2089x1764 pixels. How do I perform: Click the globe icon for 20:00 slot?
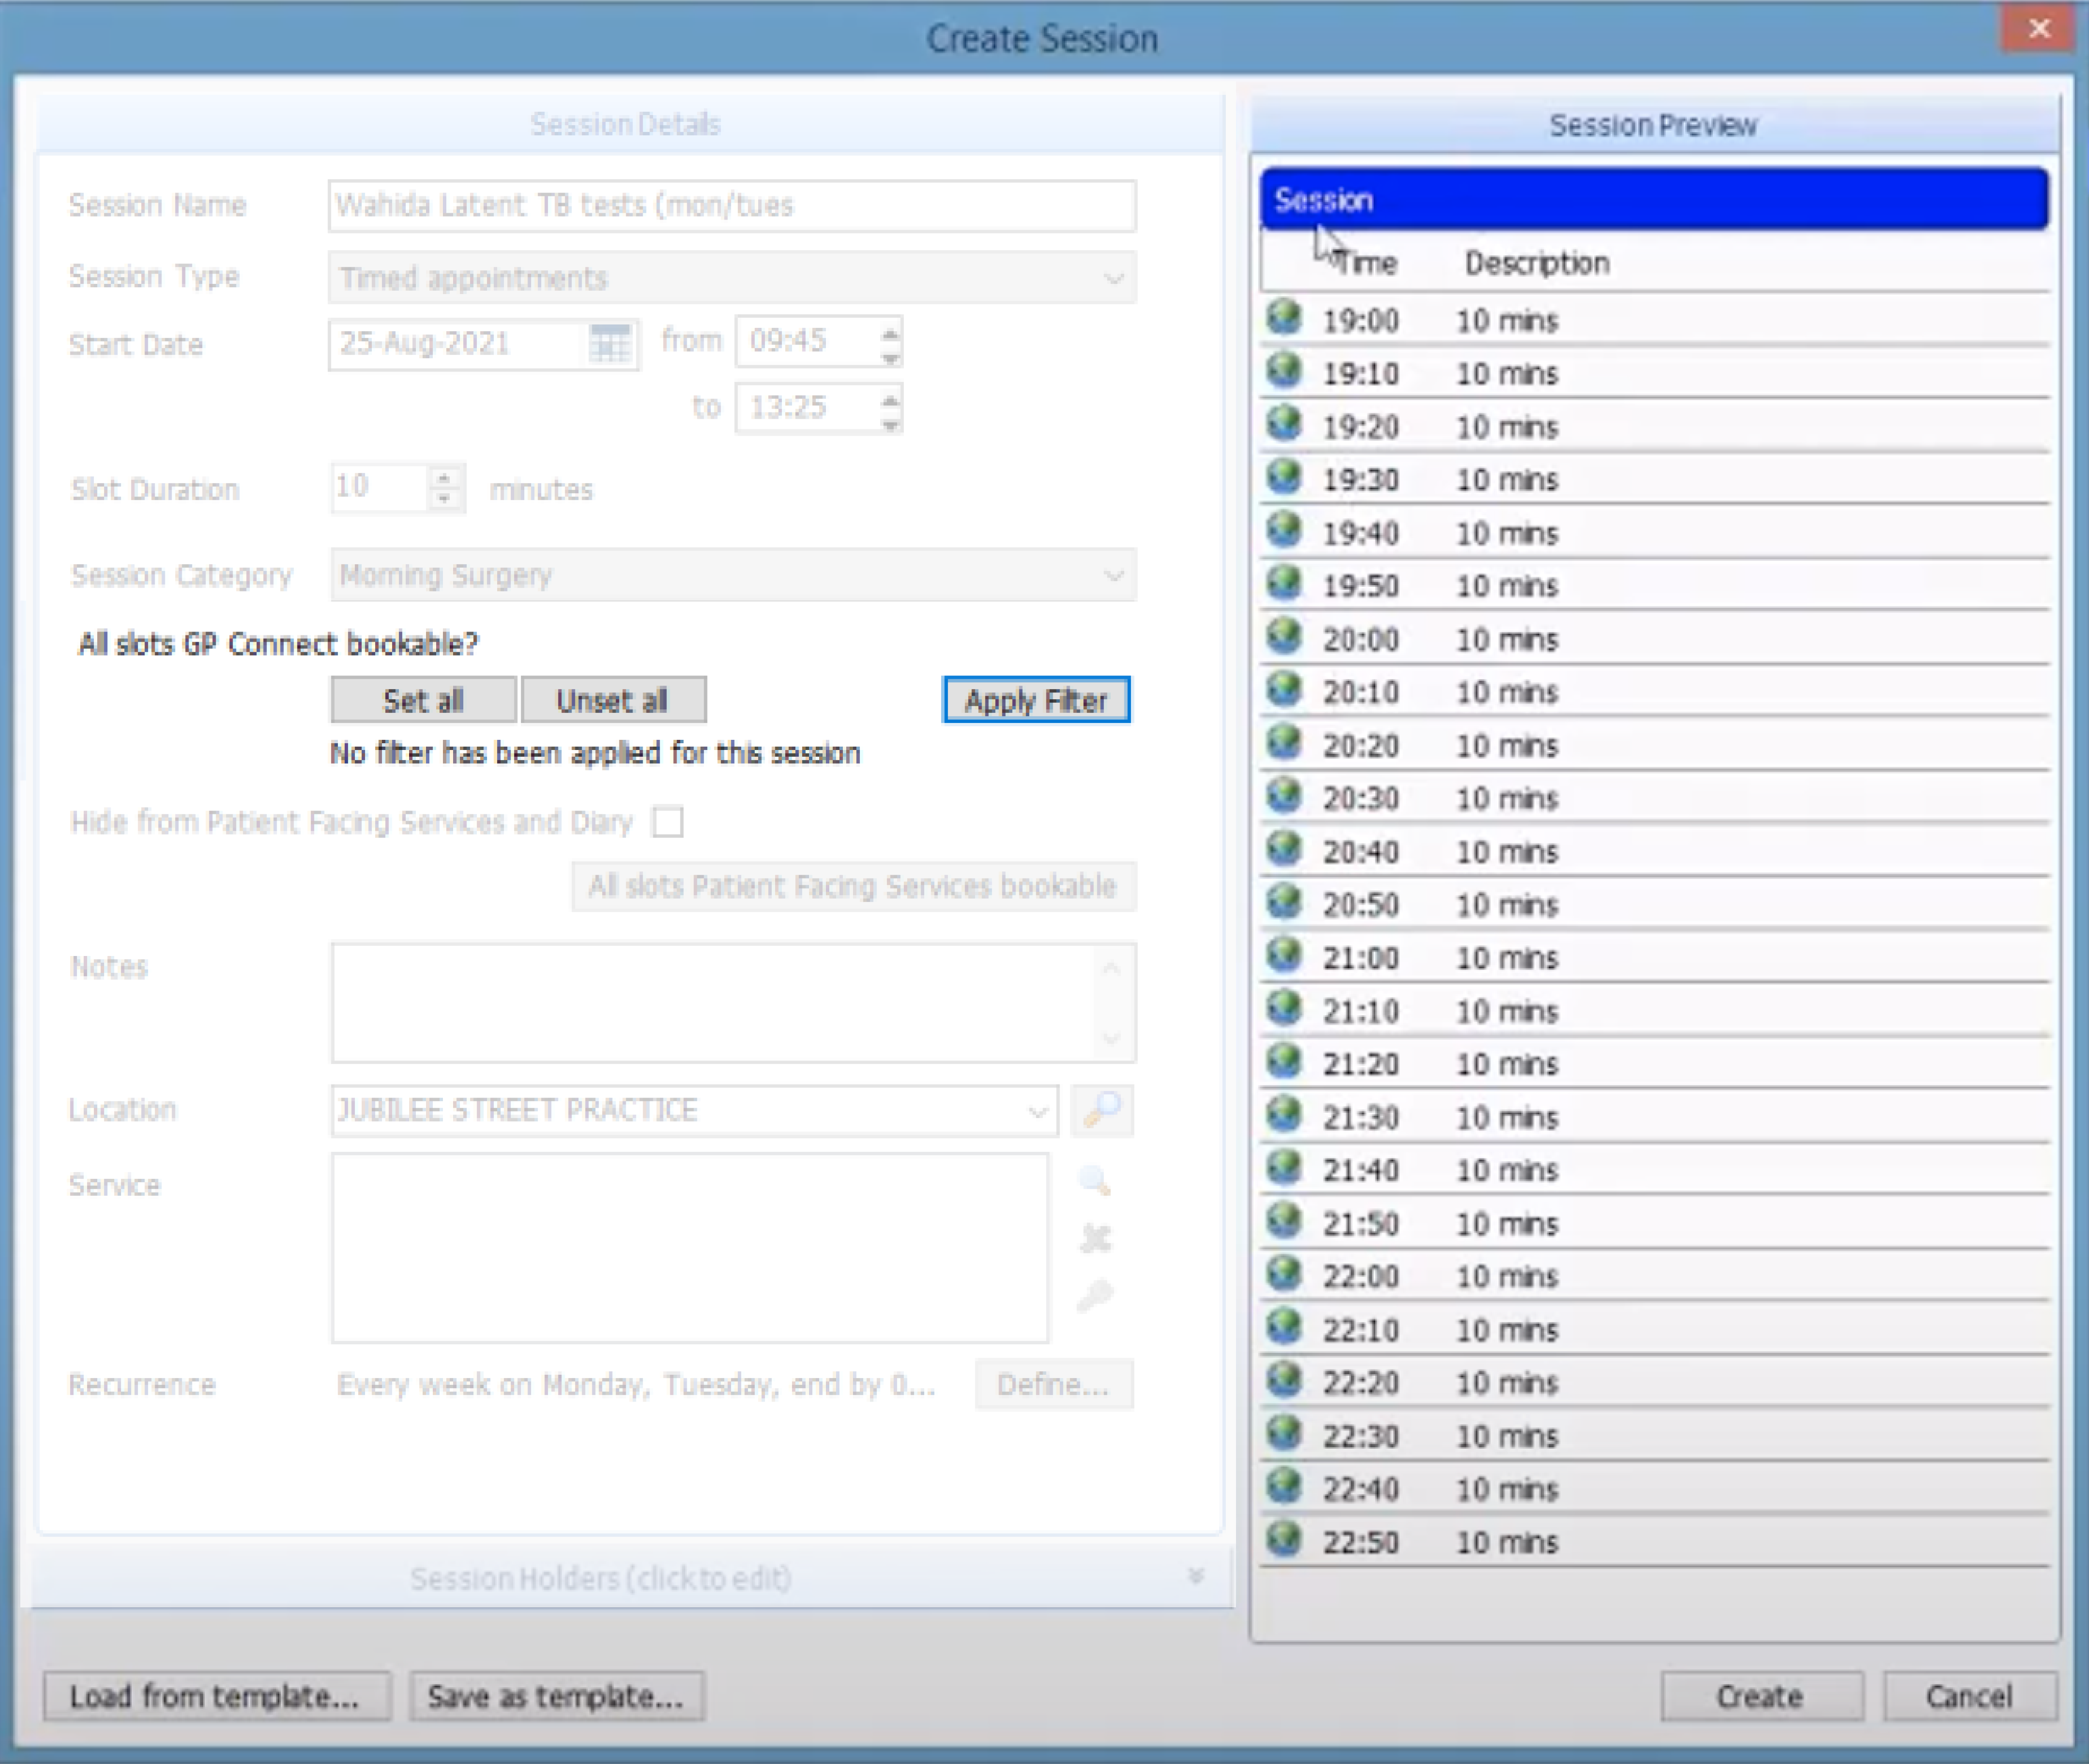coord(1283,636)
